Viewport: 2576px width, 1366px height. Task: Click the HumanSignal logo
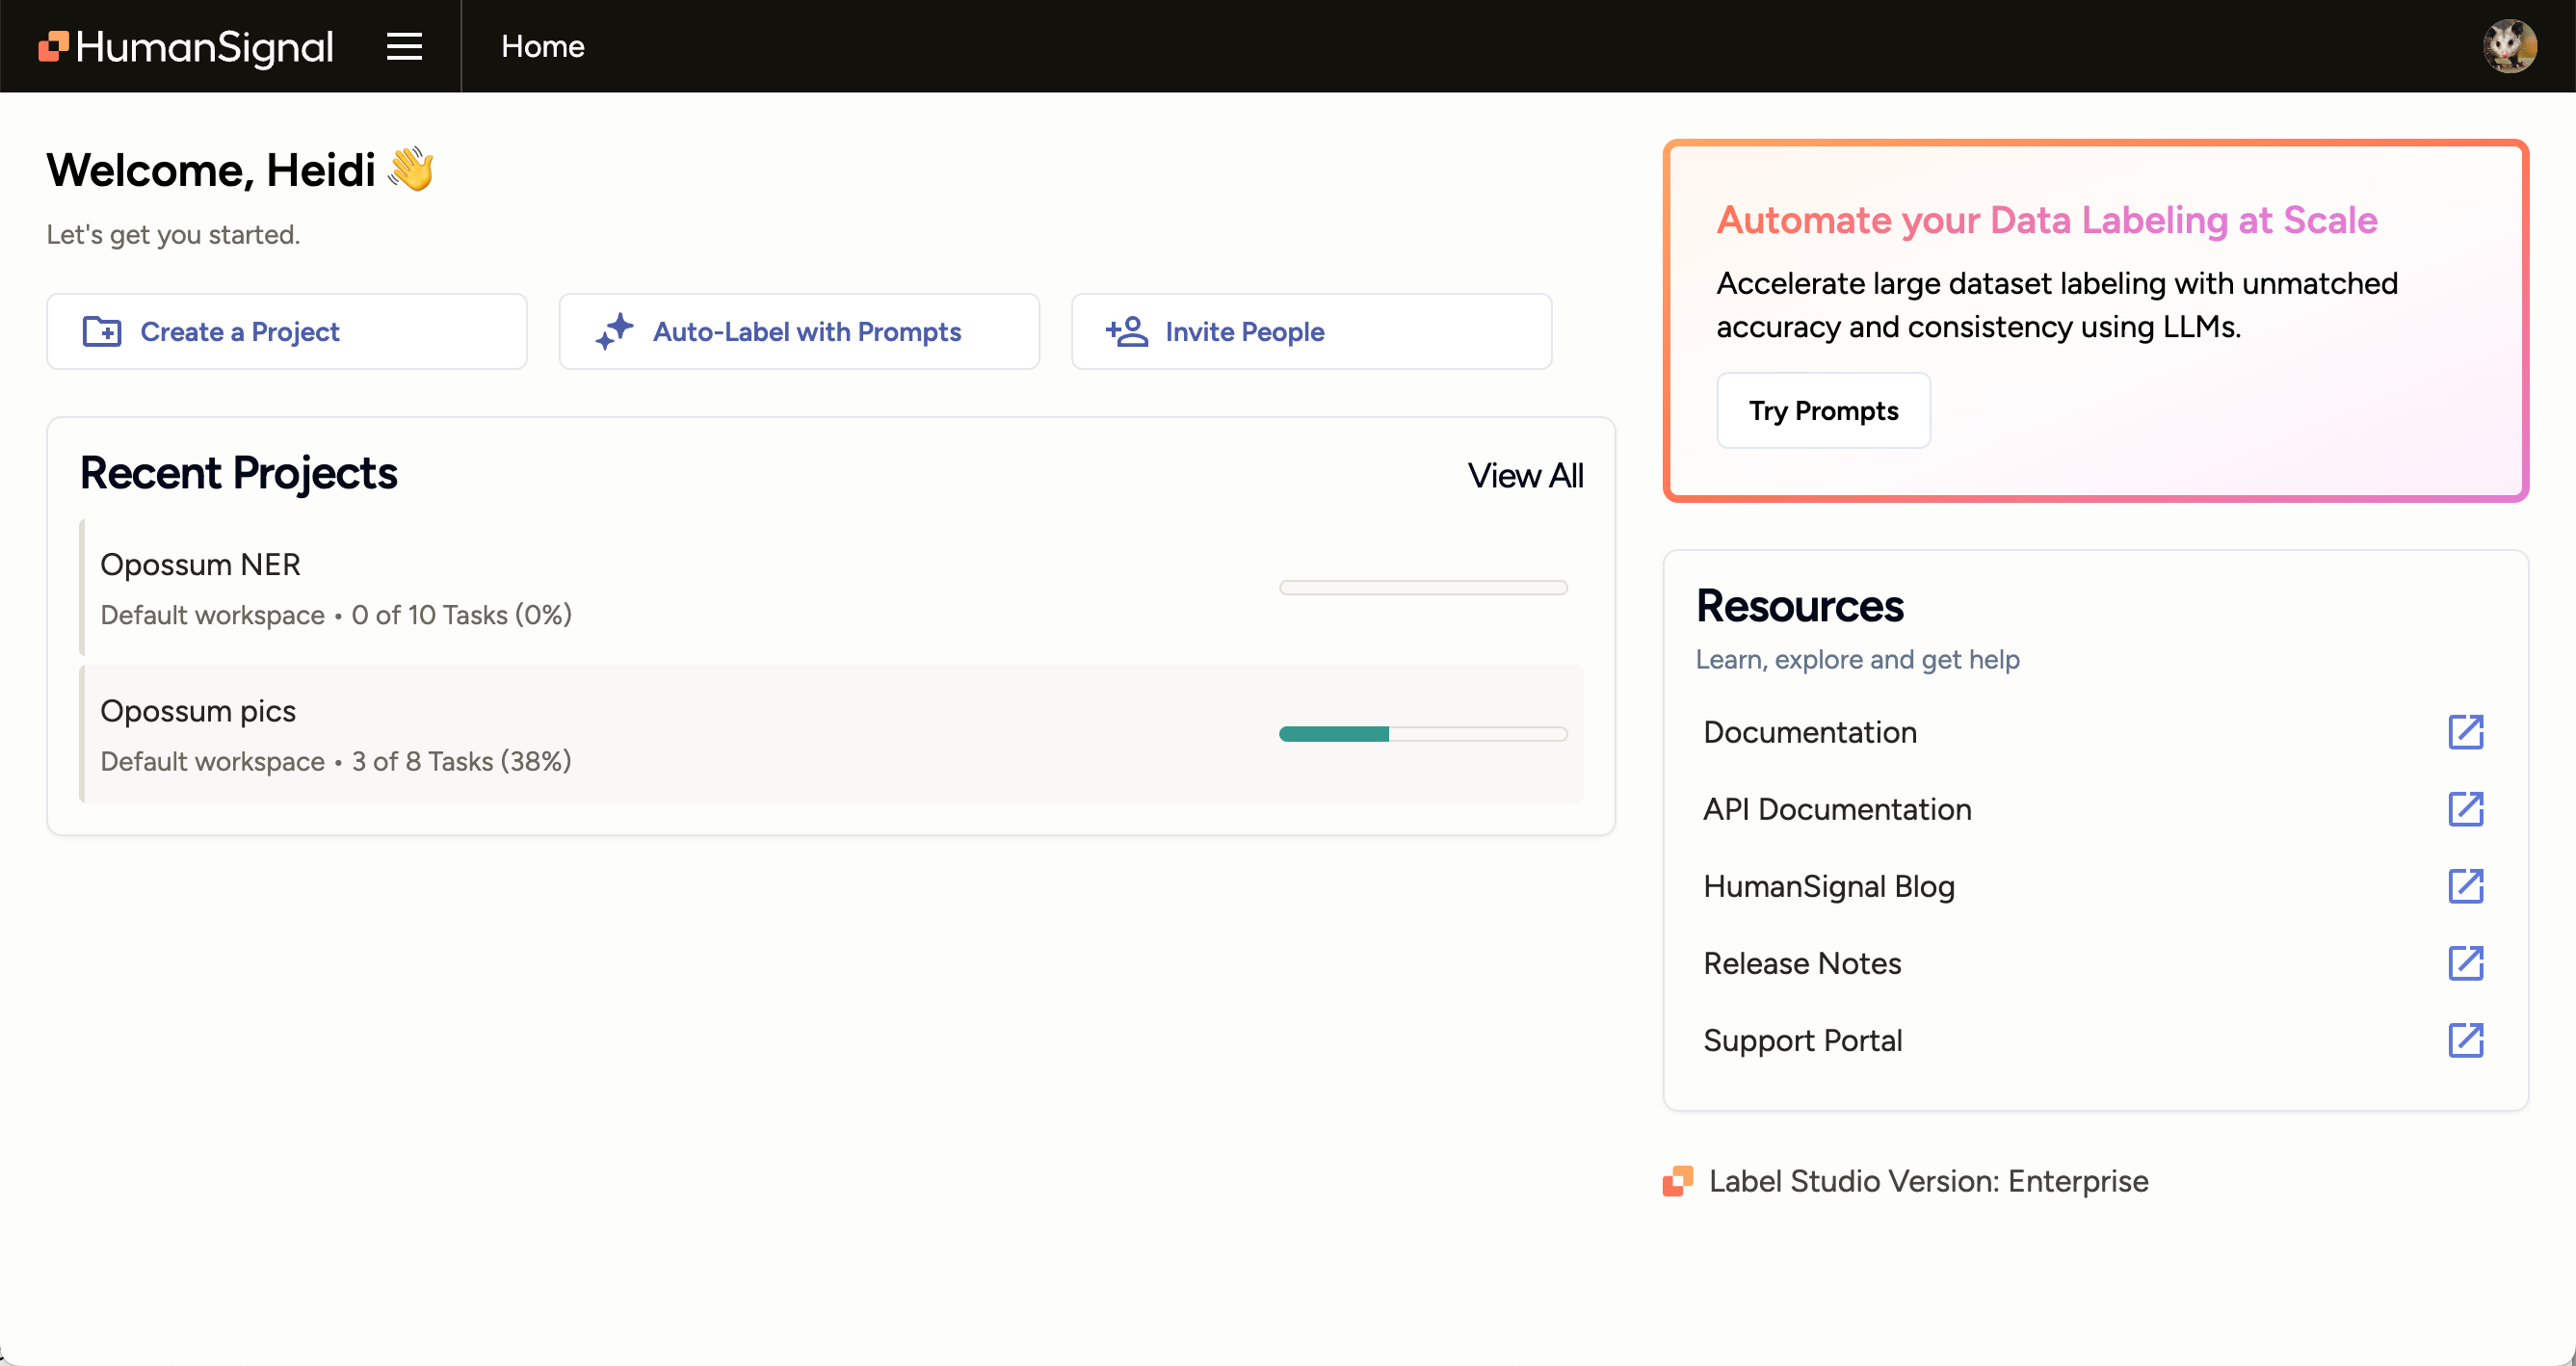tap(186, 46)
